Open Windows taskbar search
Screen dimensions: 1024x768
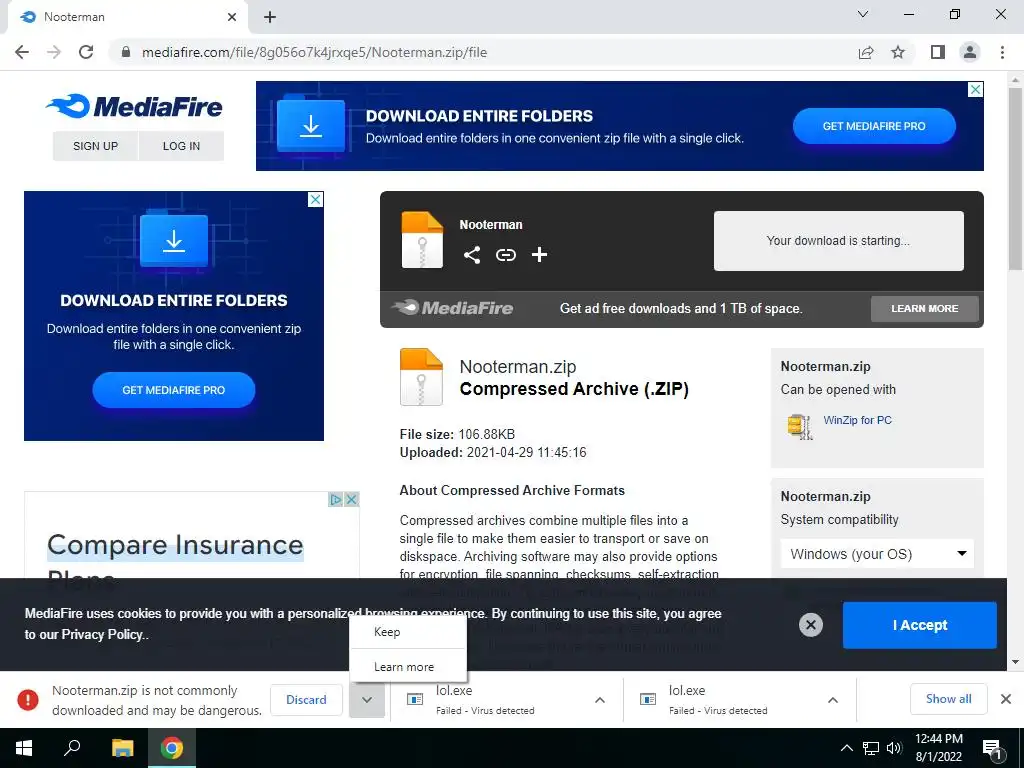(72, 748)
